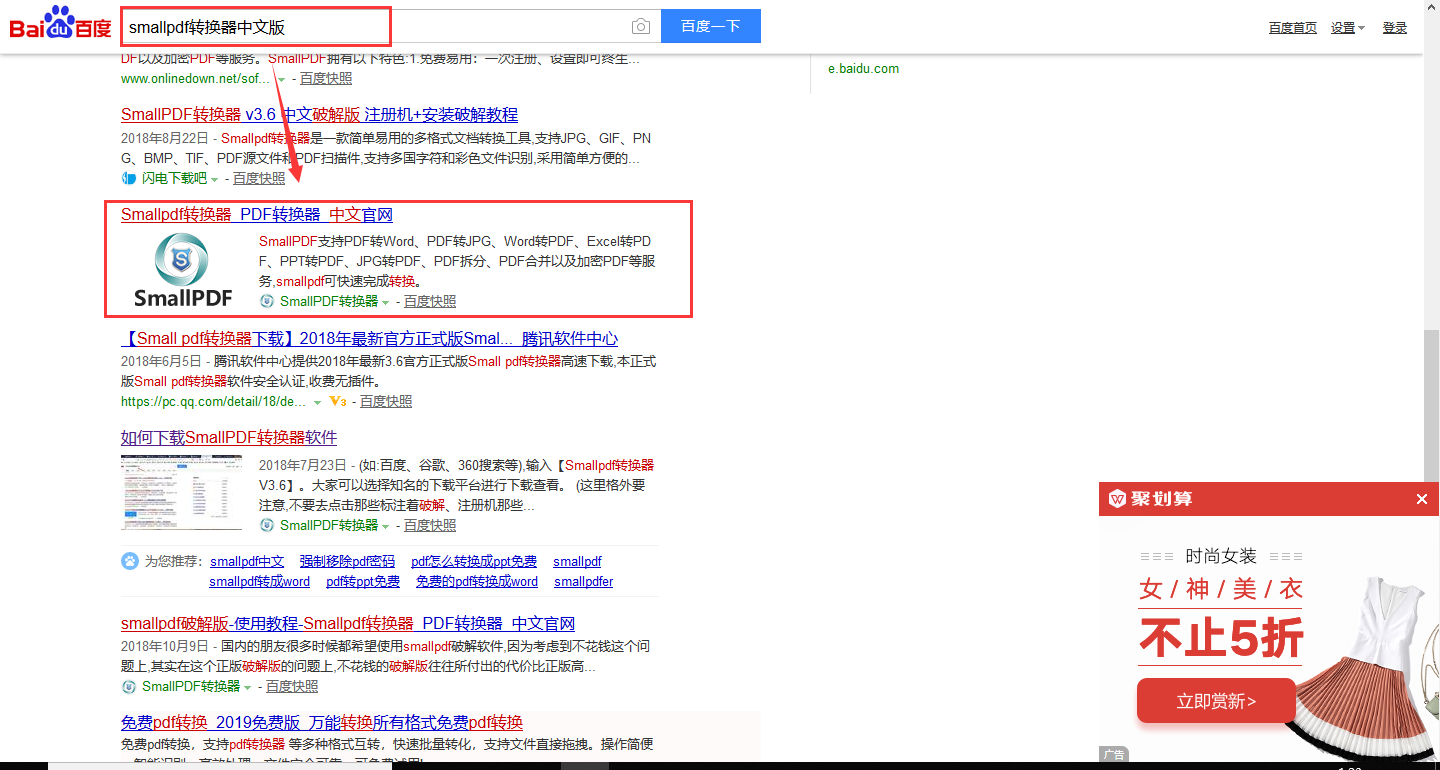Click 闪电下载吧 source icon
This screenshot has width=1440, height=770.
tap(128, 178)
